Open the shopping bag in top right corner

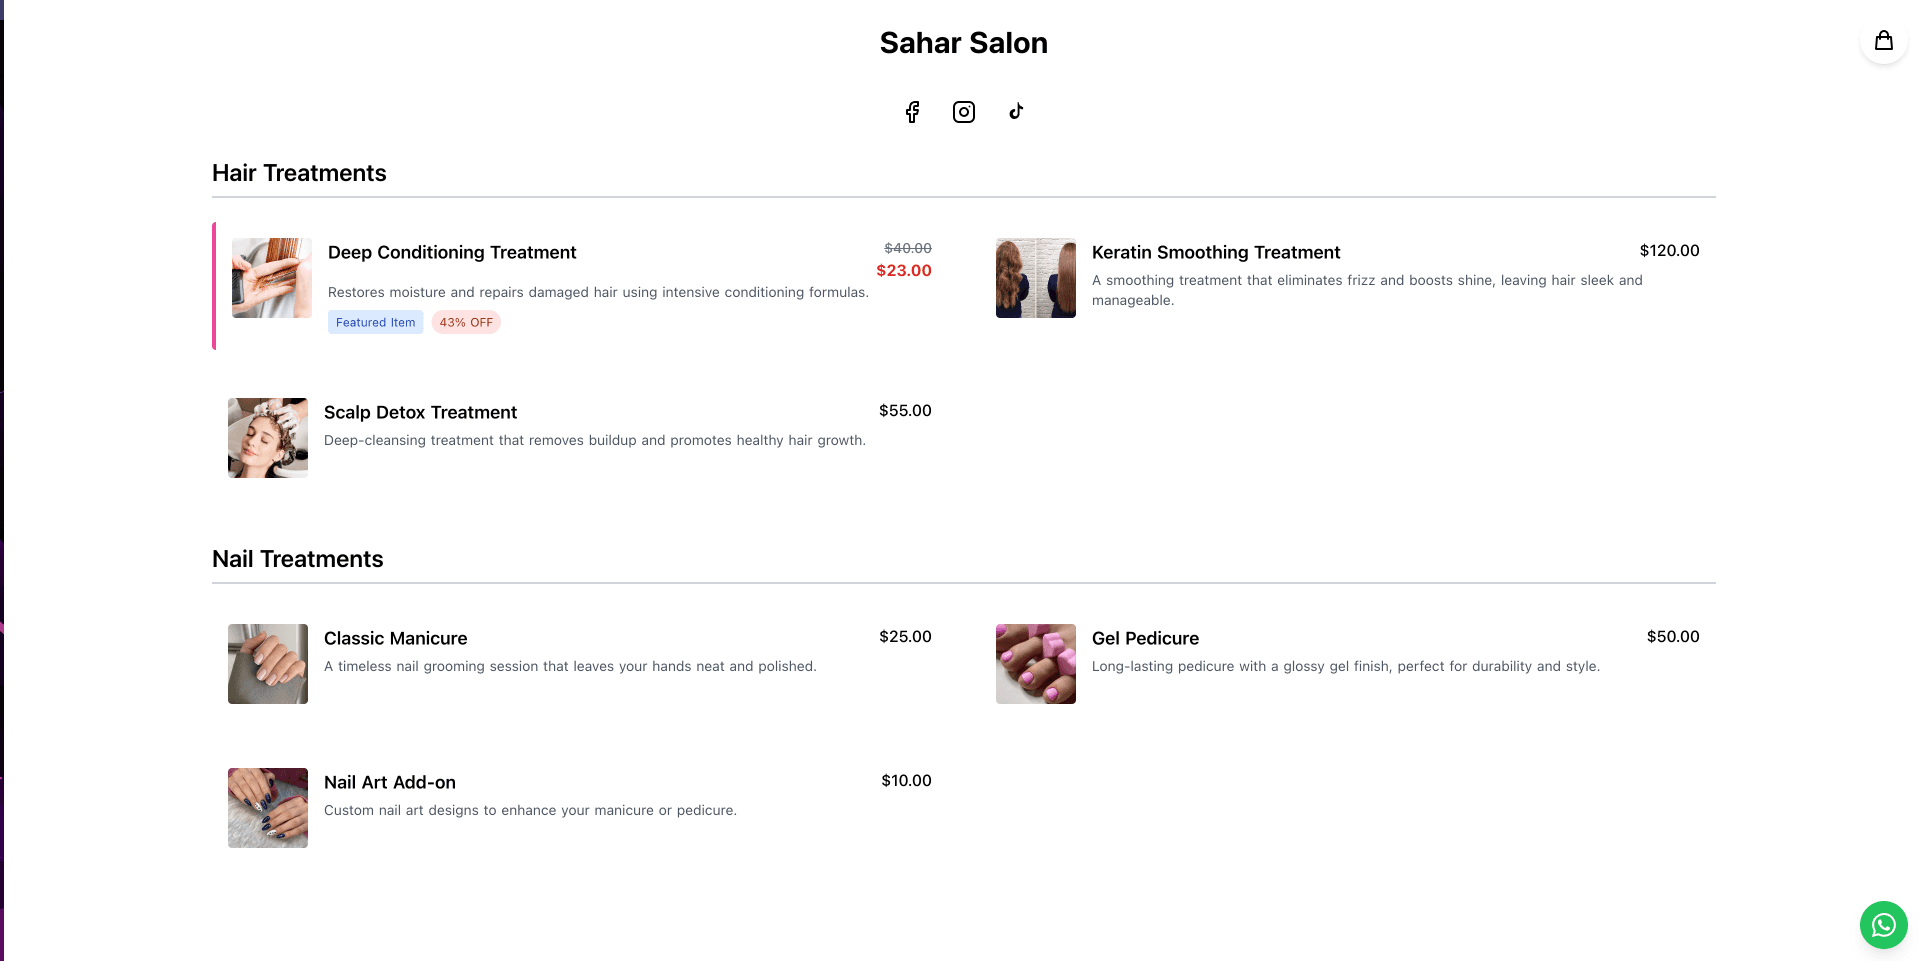click(1883, 41)
